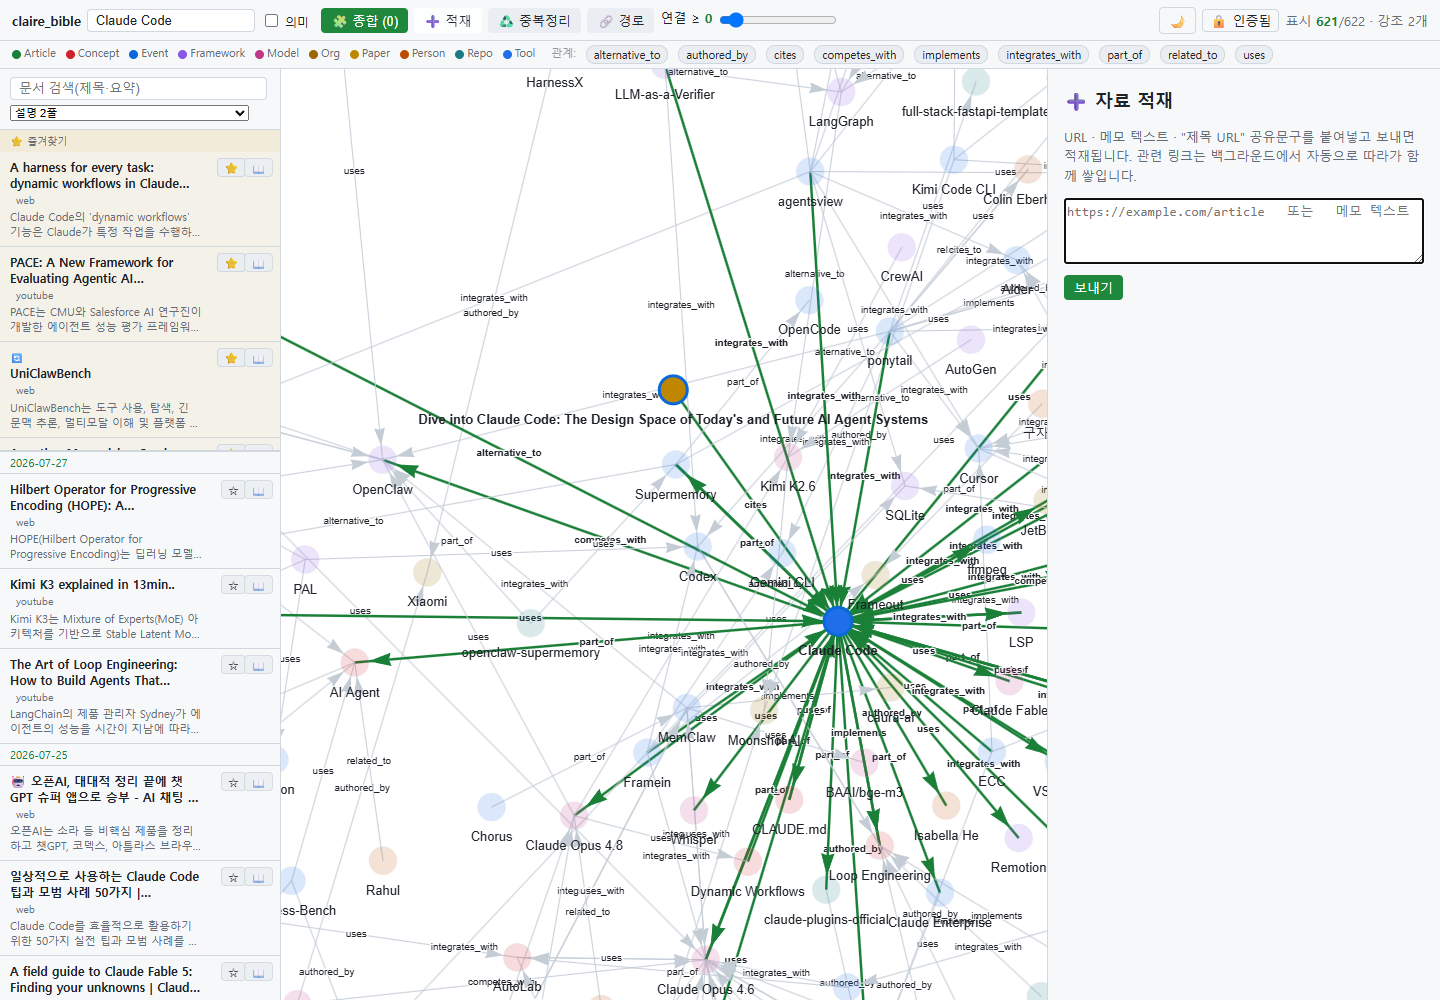Open the book icon for UniClawBench
The width and height of the screenshot is (1440, 1000).
[x=259, y=358]
